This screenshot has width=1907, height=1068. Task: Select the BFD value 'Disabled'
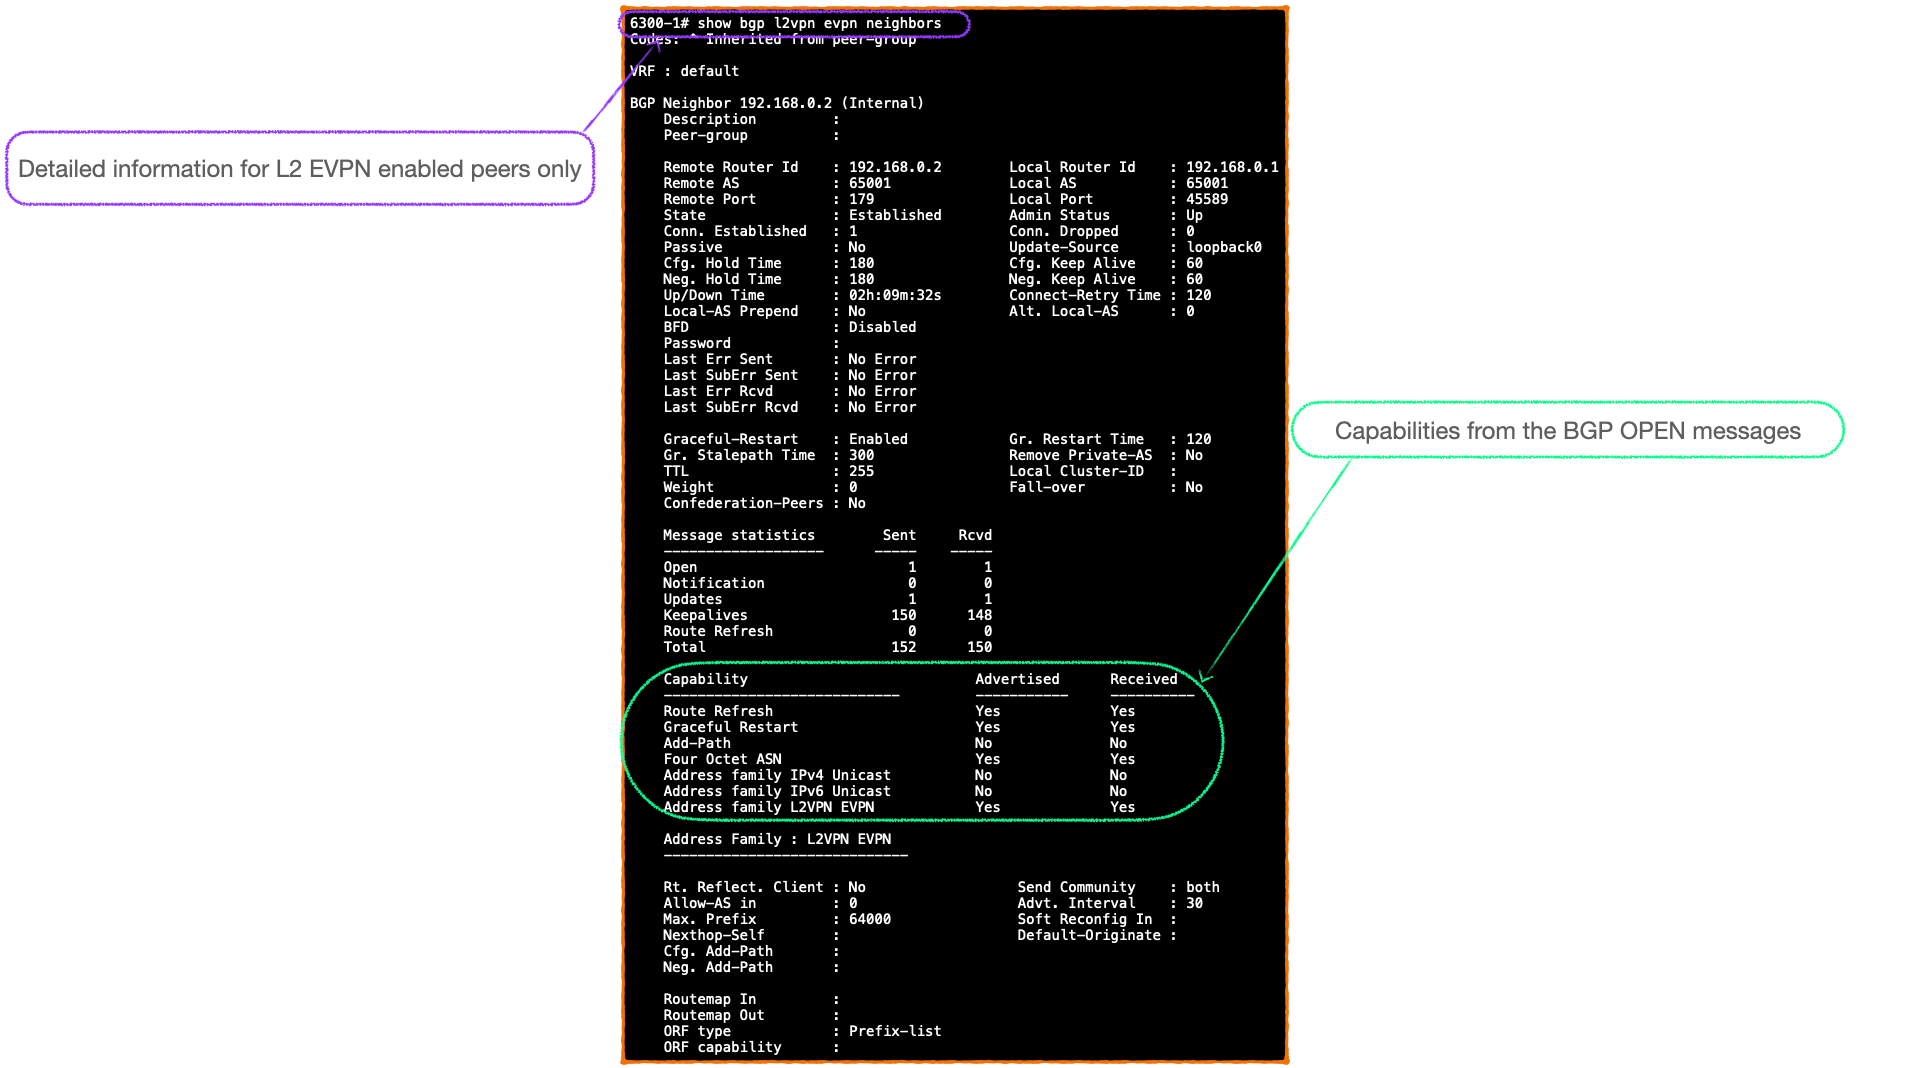pos(882,327)
